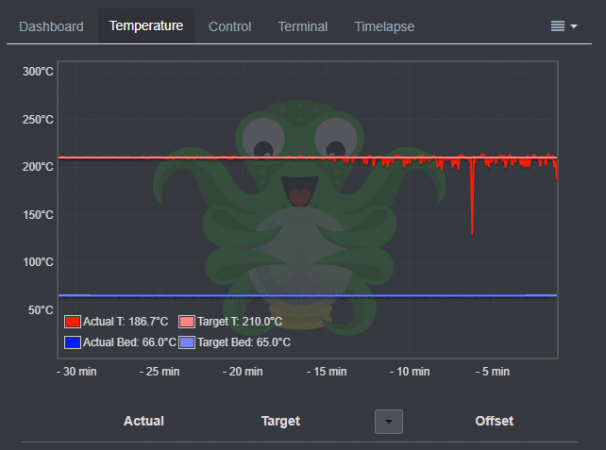Click the Target Bed: 65.0°C legend label
This screenshot has width=606, height=450.
click(x=244, y=343)
